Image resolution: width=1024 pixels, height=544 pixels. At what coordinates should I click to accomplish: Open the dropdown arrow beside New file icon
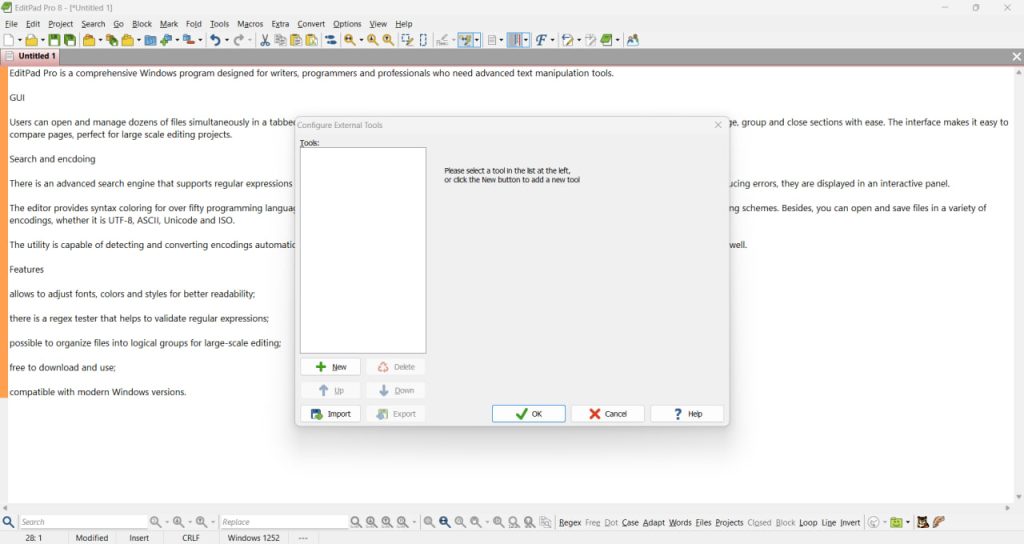(20, 40)
